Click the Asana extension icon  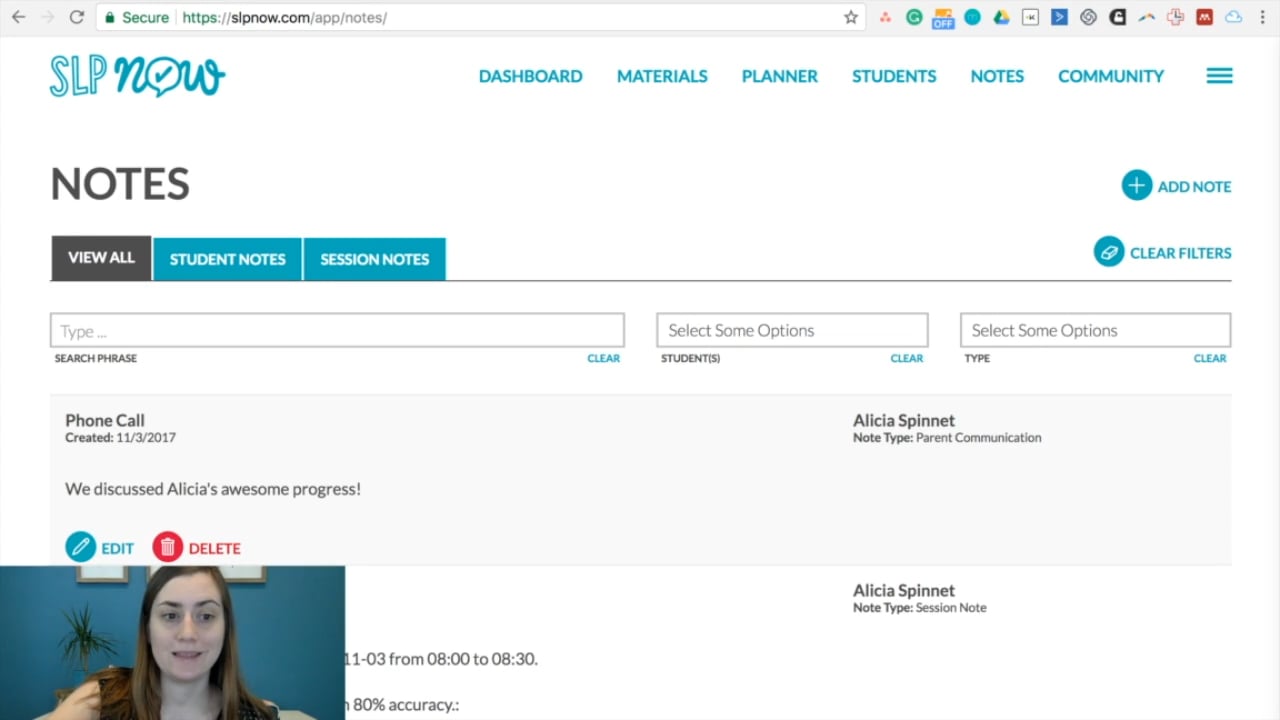[885, 17]
